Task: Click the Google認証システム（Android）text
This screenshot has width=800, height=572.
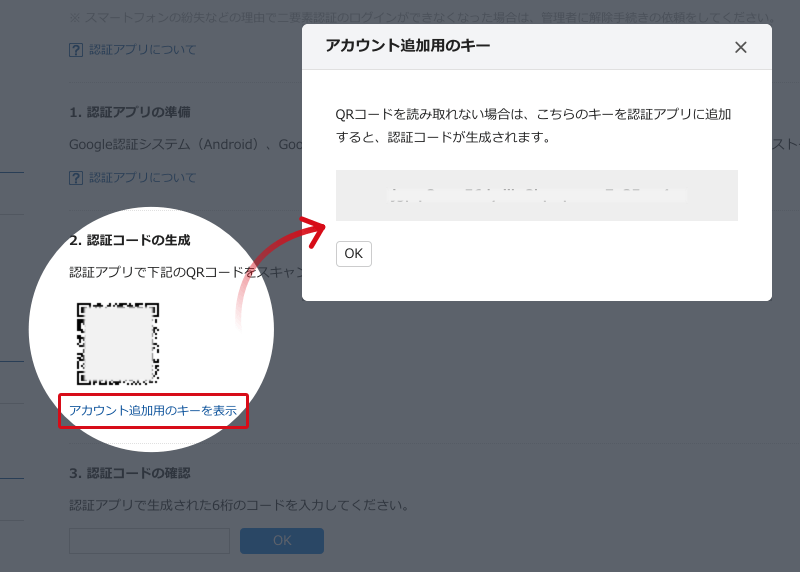Action: pyautogui.click(x=164, y=144)
